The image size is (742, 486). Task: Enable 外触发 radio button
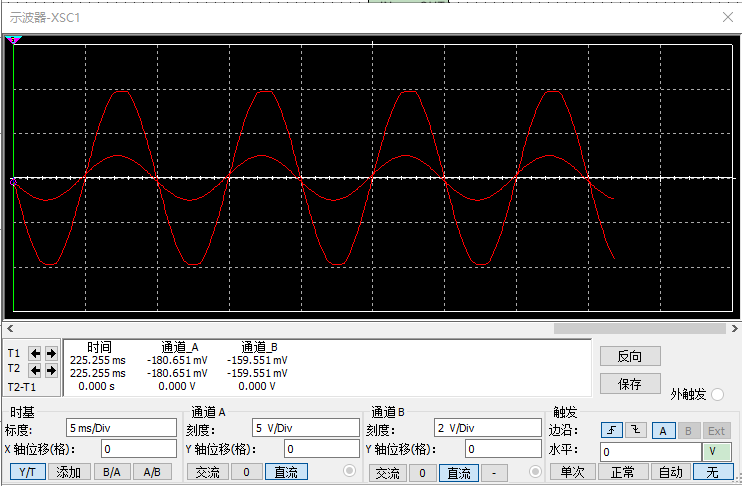[x=717, y=394]
